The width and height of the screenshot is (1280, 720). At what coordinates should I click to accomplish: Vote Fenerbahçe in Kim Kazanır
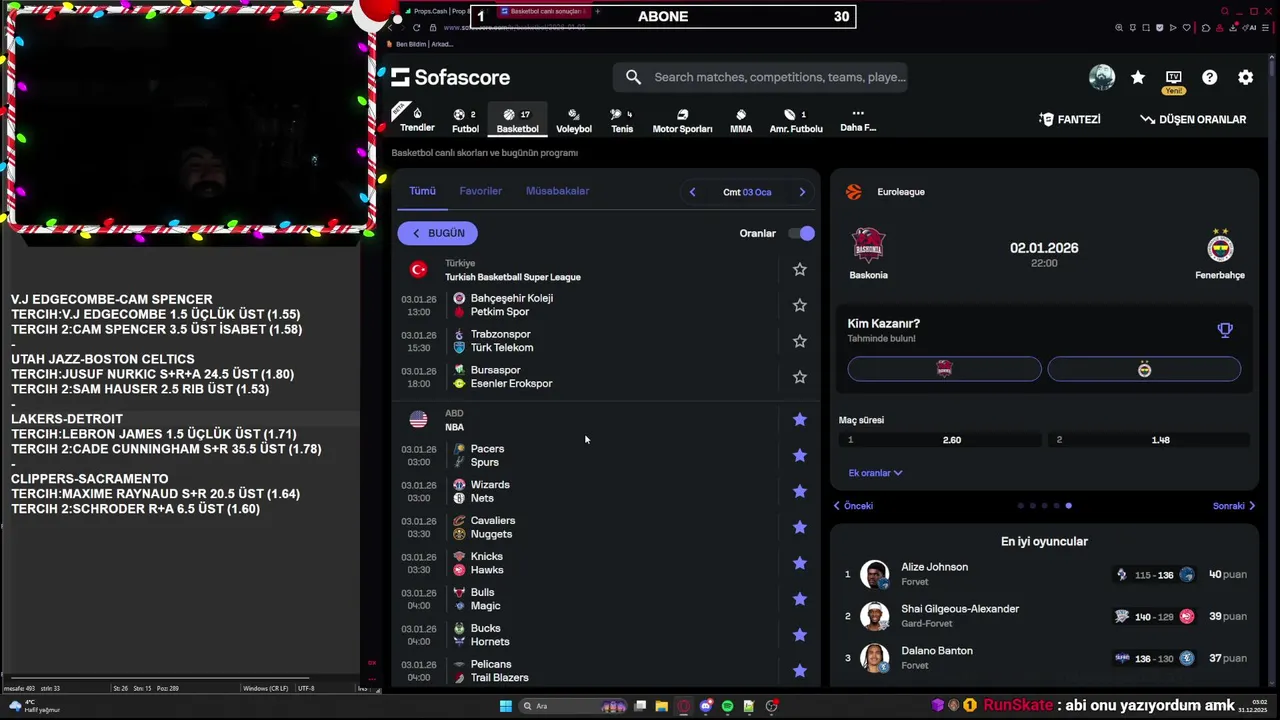(x=1144, y=370)
